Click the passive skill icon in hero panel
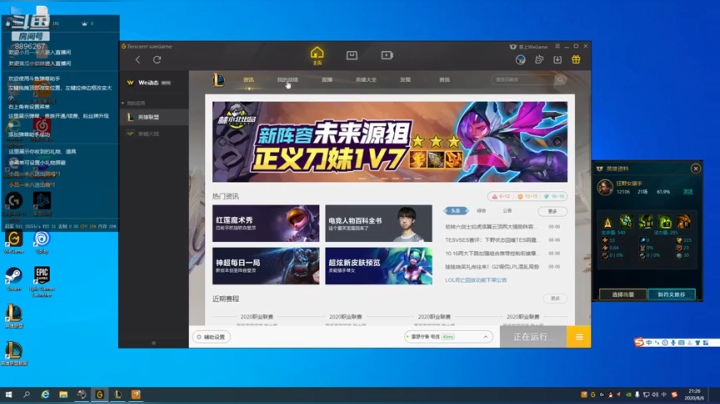This screenshot has width=720, height=404. [608, 223]
